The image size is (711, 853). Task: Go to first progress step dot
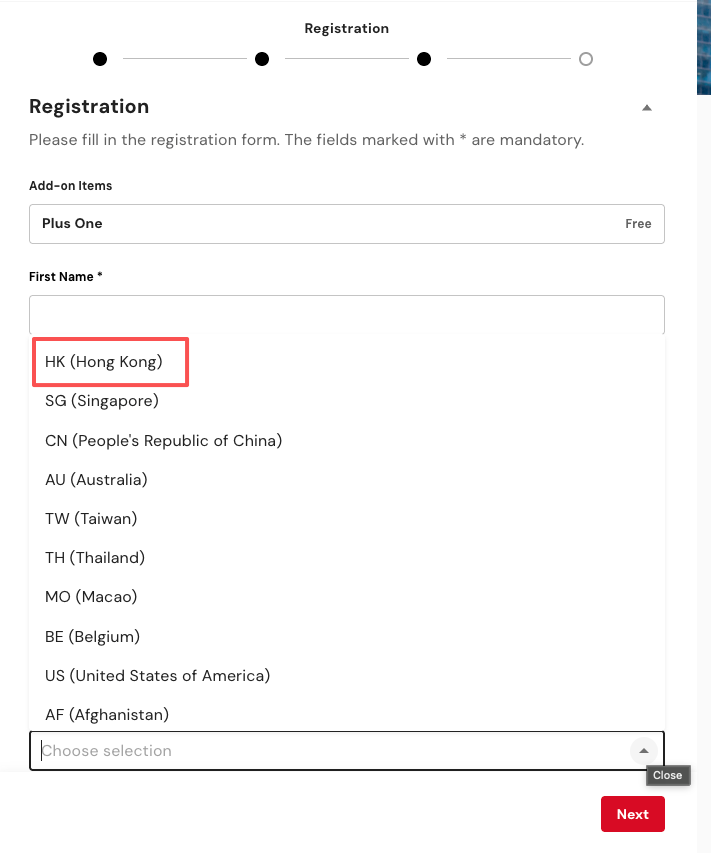(x=100, y=59)
